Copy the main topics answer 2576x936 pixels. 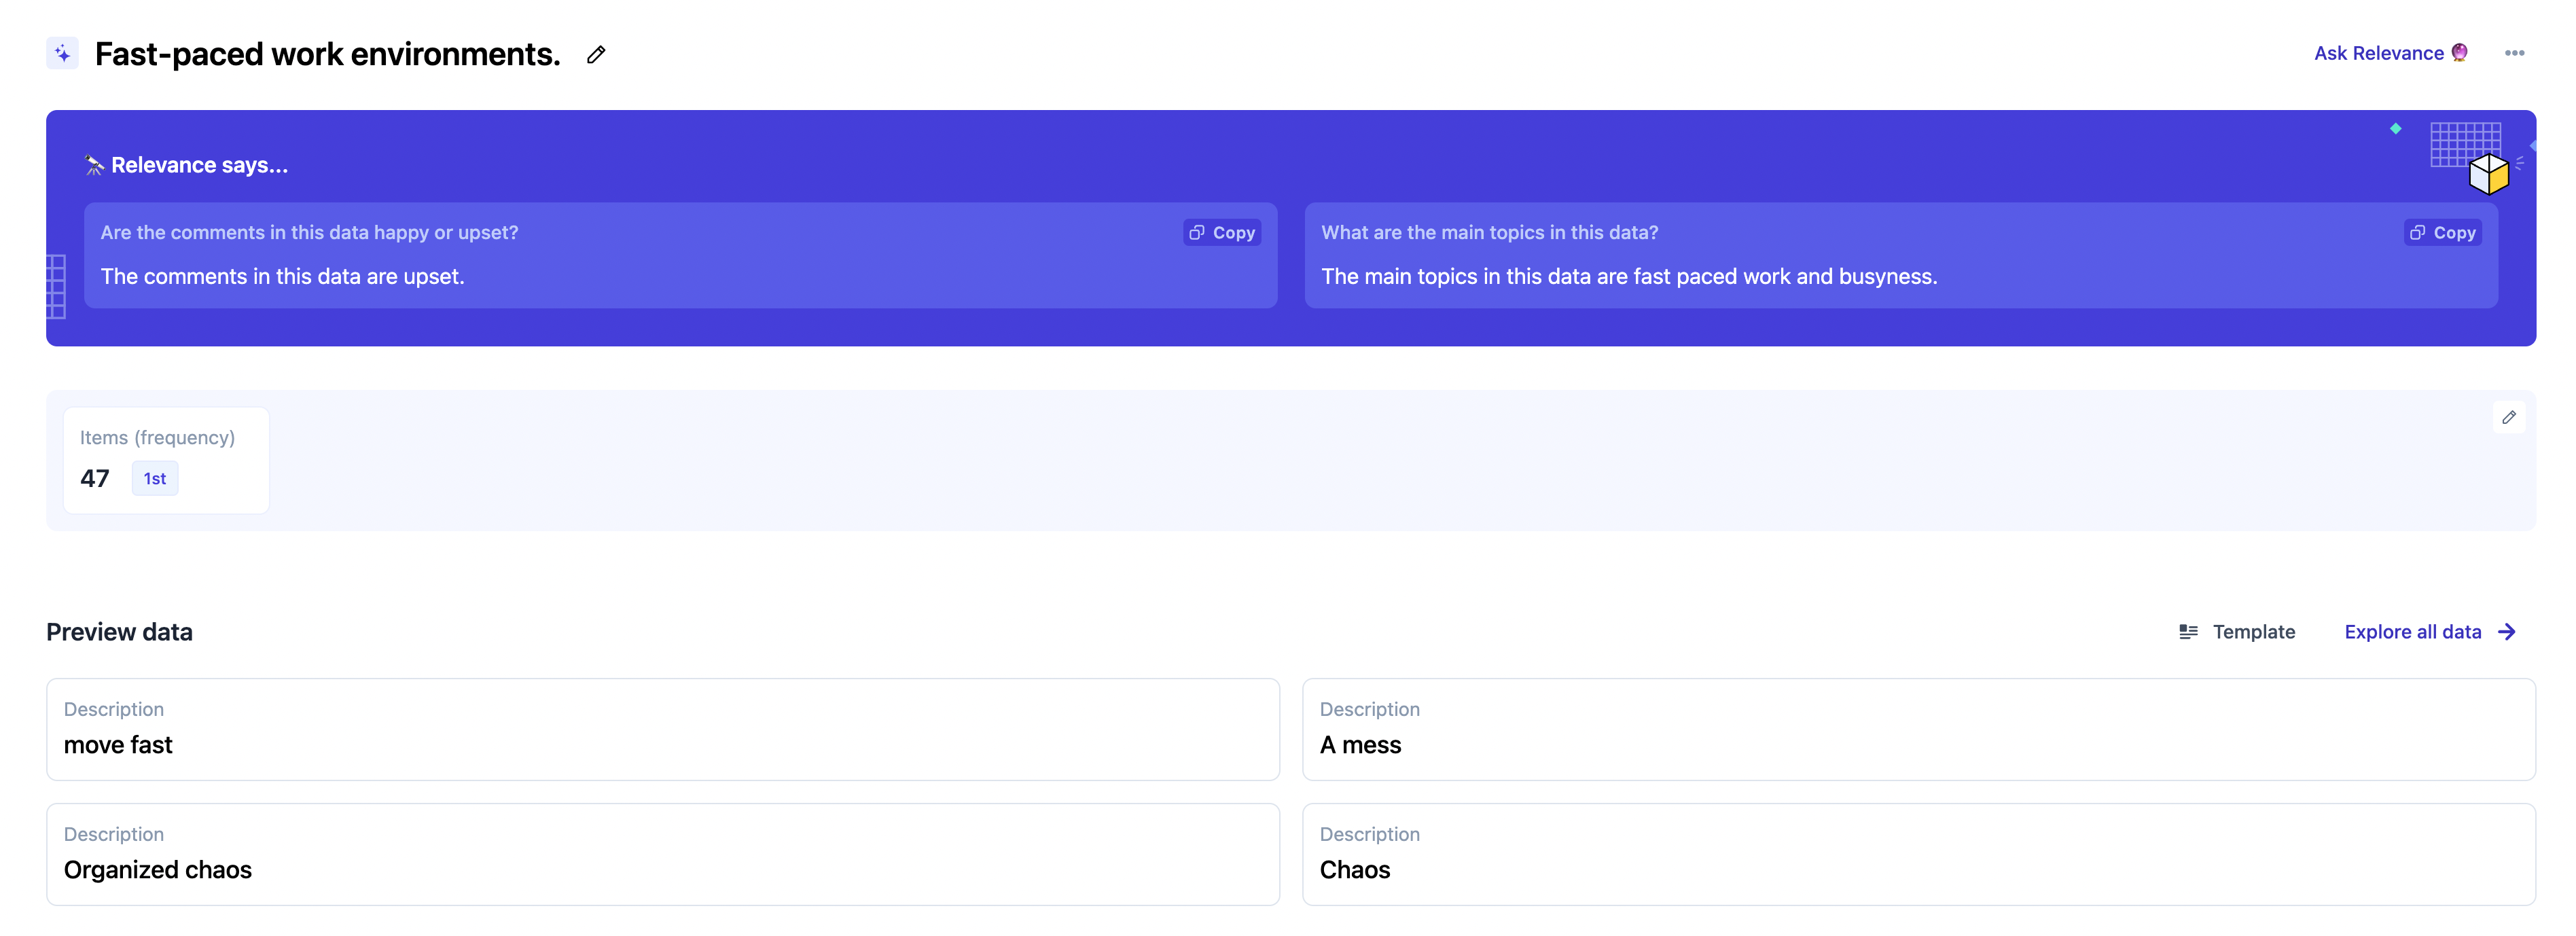pyautogui.click(x=2442, y=232)
